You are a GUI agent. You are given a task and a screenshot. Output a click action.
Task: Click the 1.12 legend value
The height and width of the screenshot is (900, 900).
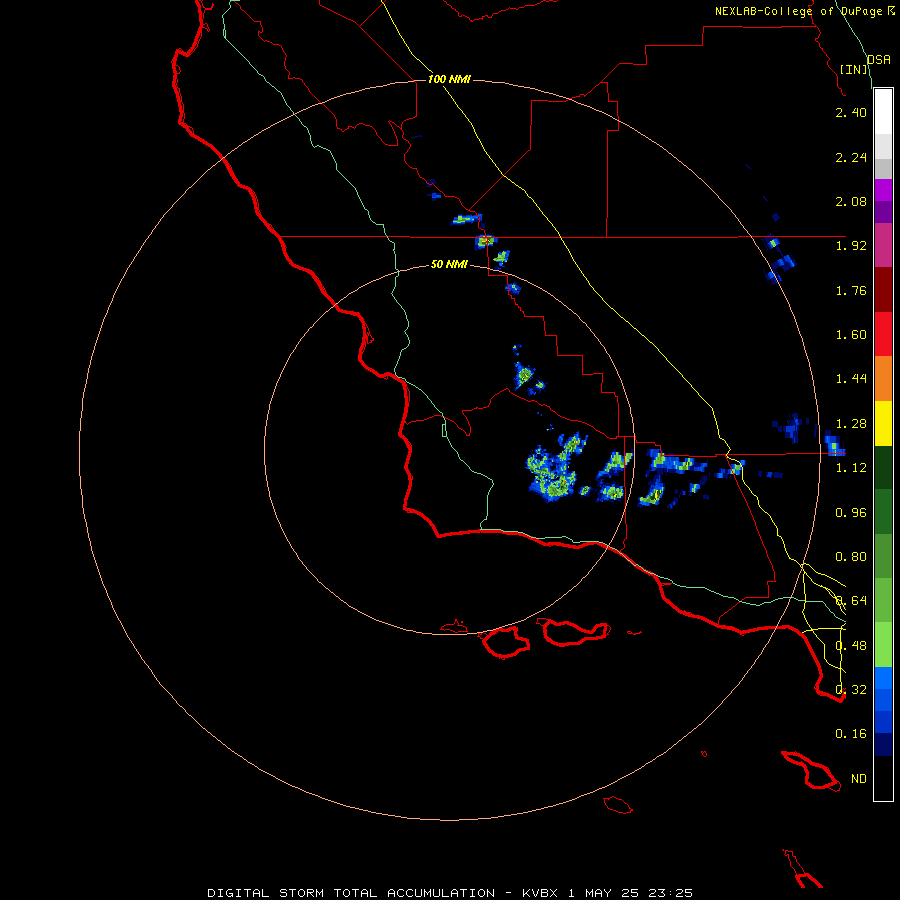851,468
